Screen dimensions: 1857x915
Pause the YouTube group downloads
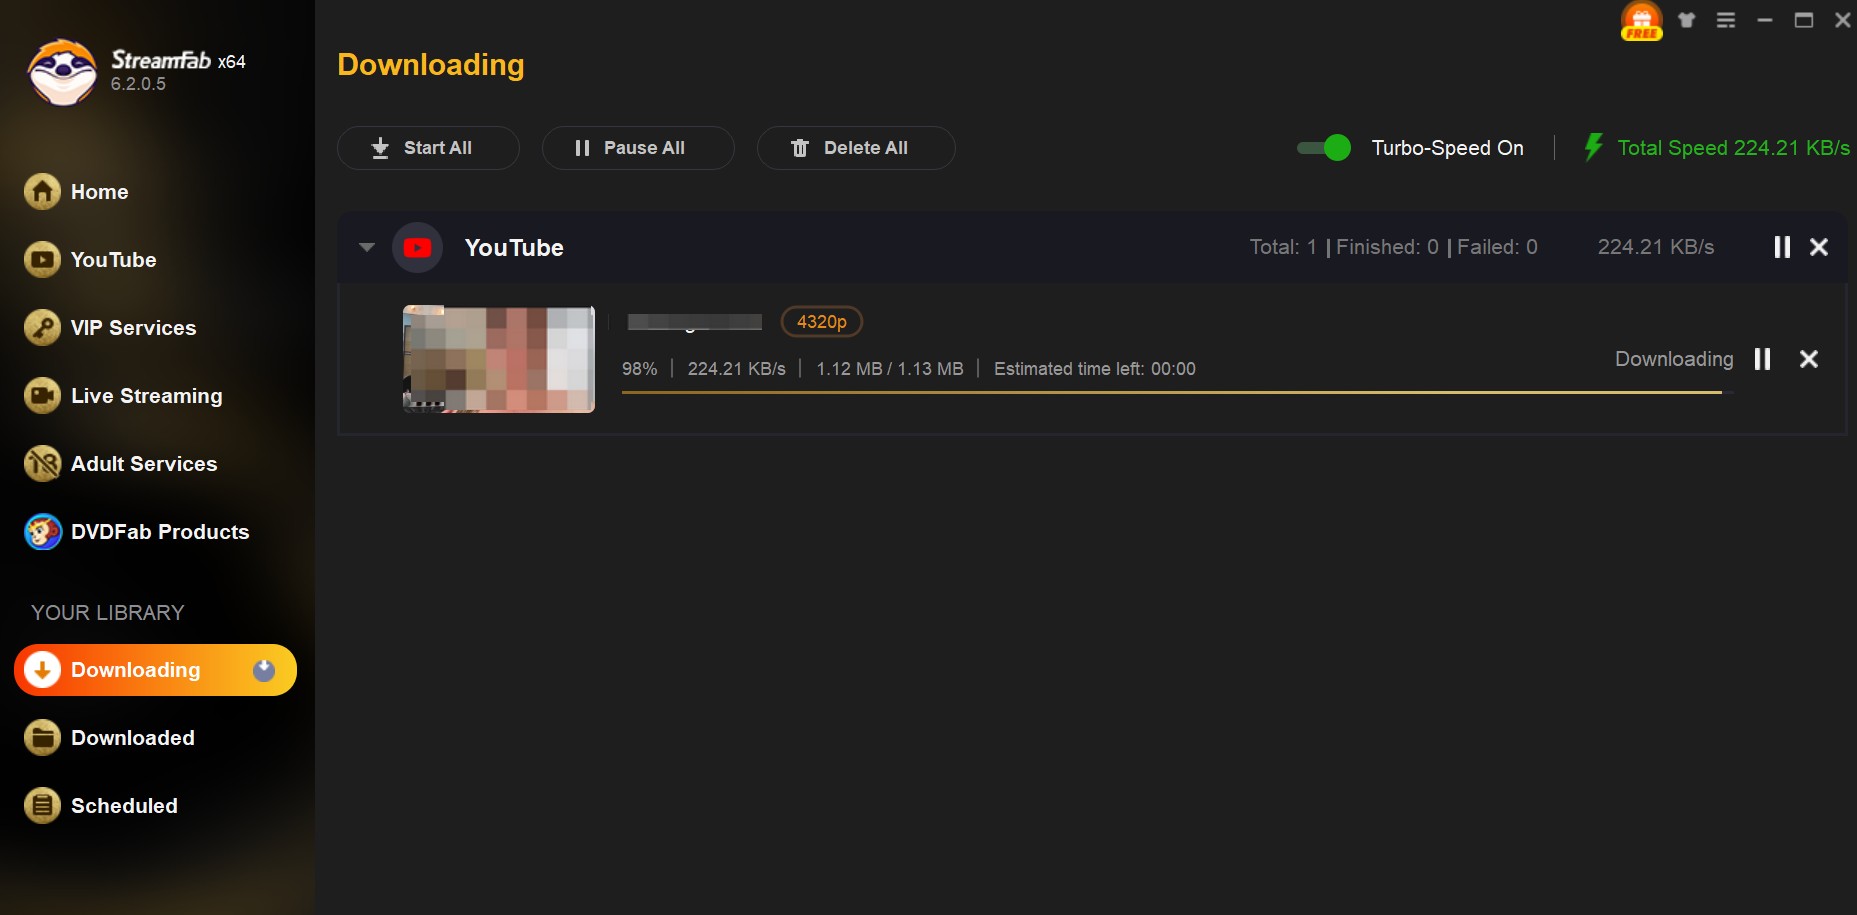pyautogui.click(x=1782, y=247)
